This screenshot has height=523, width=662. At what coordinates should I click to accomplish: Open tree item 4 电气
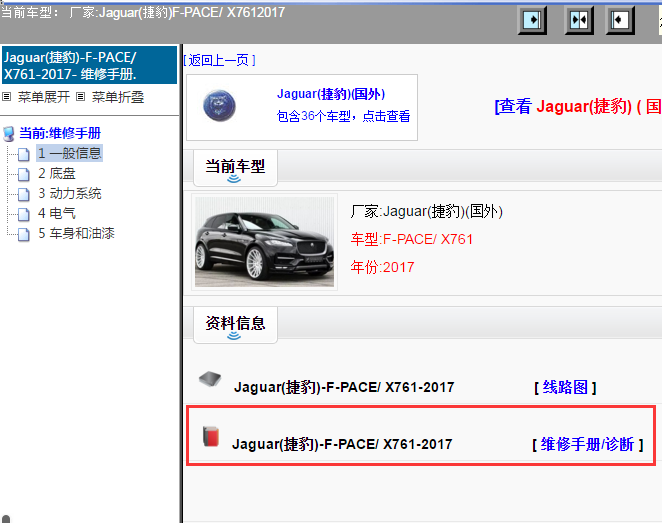(57, 213)
